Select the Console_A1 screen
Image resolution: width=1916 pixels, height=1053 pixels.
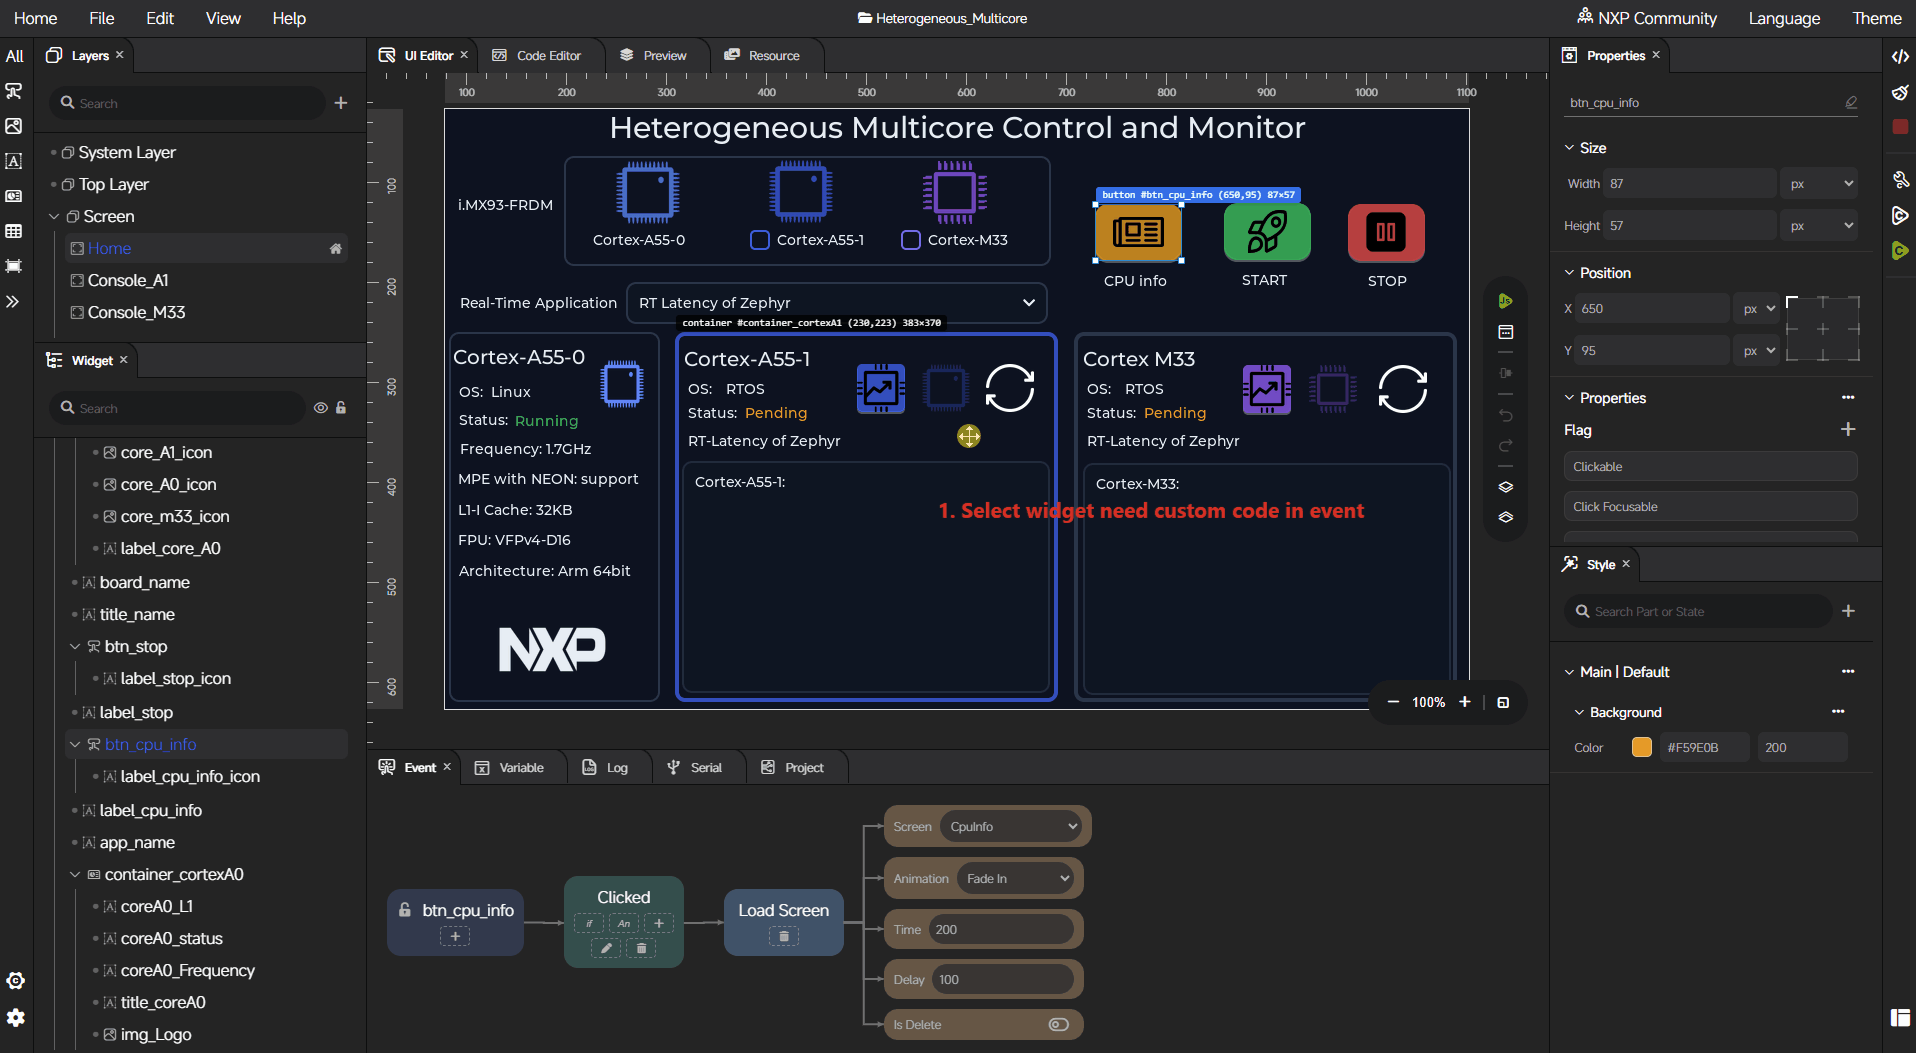pos(128,280)
